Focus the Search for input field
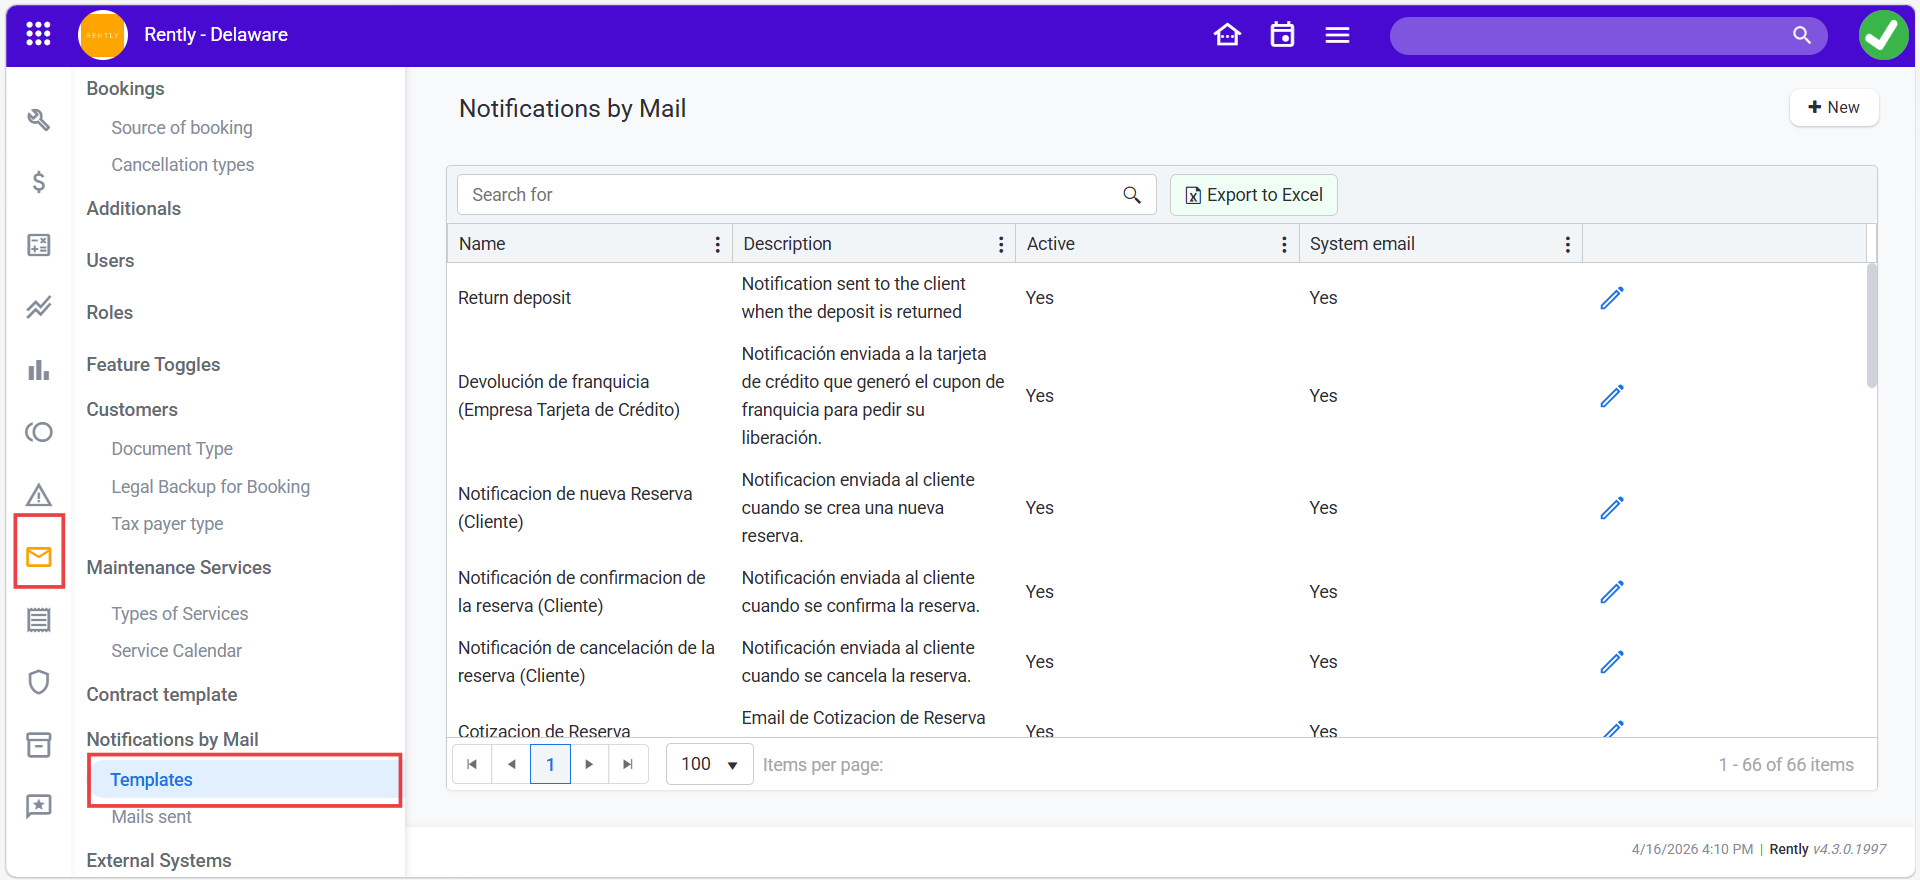This screenshot has height=880, width=1920. [x=790, y=195]
